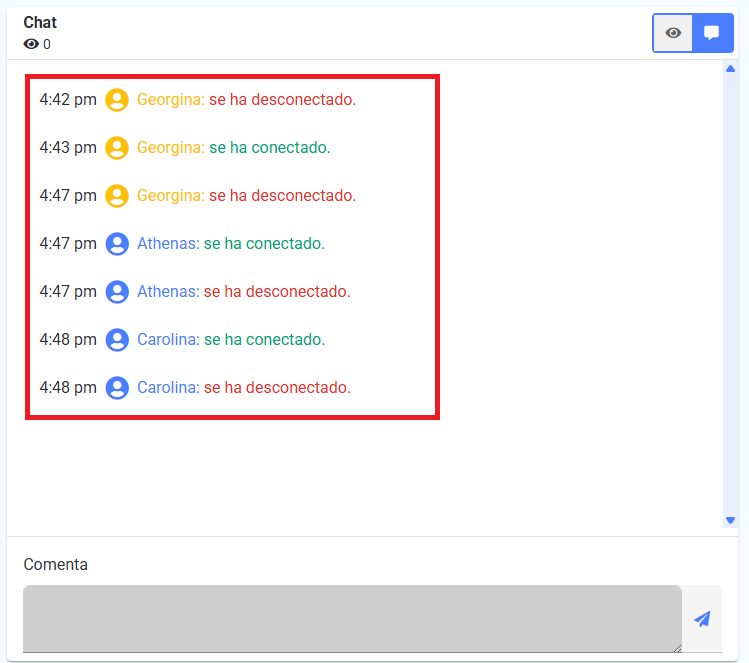Click the chat scrollbar track
749x663 pixels.
coord(730,294)
